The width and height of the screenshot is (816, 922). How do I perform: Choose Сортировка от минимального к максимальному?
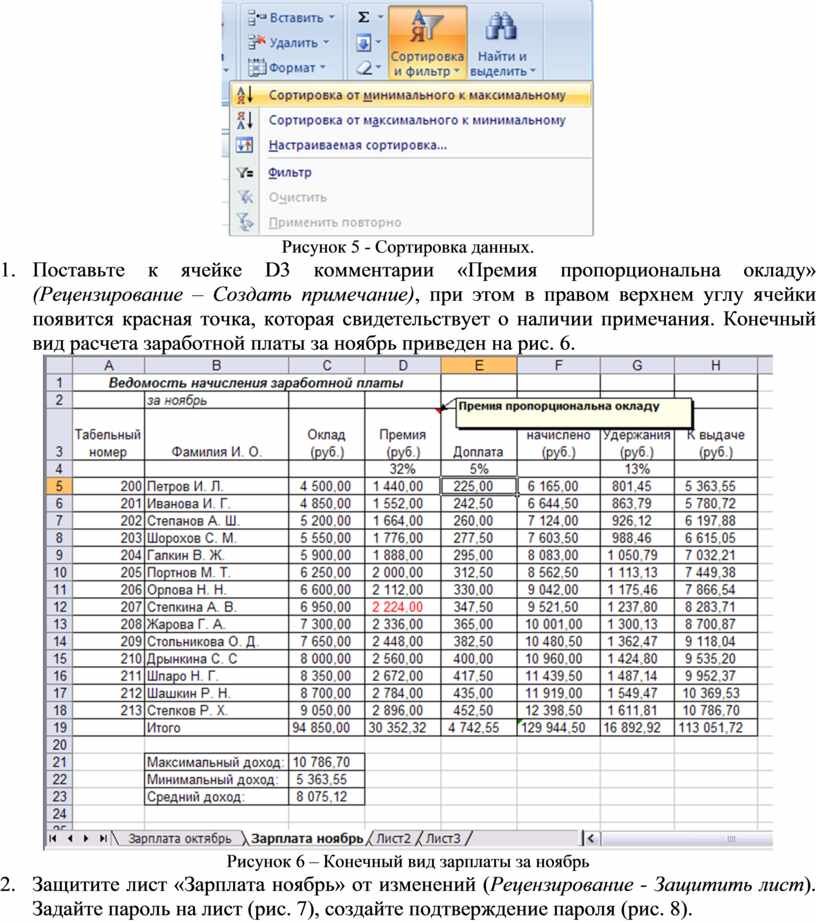(411, 95)
